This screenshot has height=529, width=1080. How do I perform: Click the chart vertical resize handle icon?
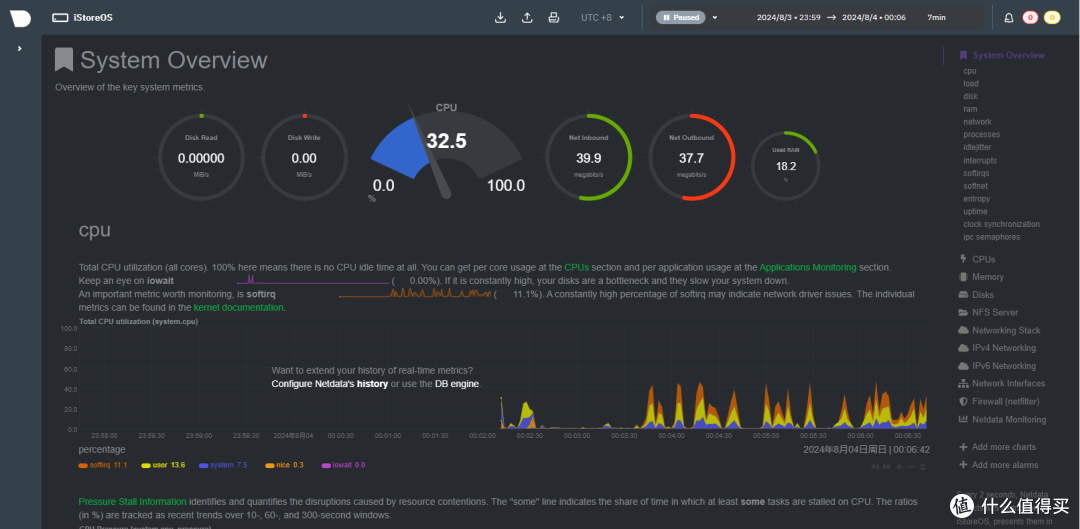pyautogui.click(x=922, y=467)
